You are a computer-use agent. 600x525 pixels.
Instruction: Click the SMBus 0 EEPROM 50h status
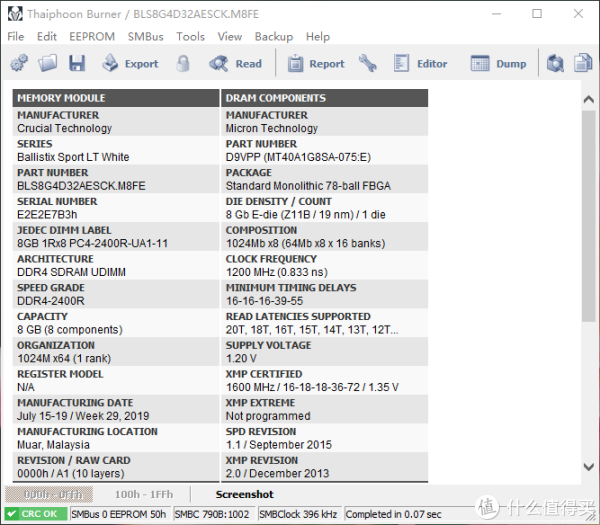tap(119, 514)
